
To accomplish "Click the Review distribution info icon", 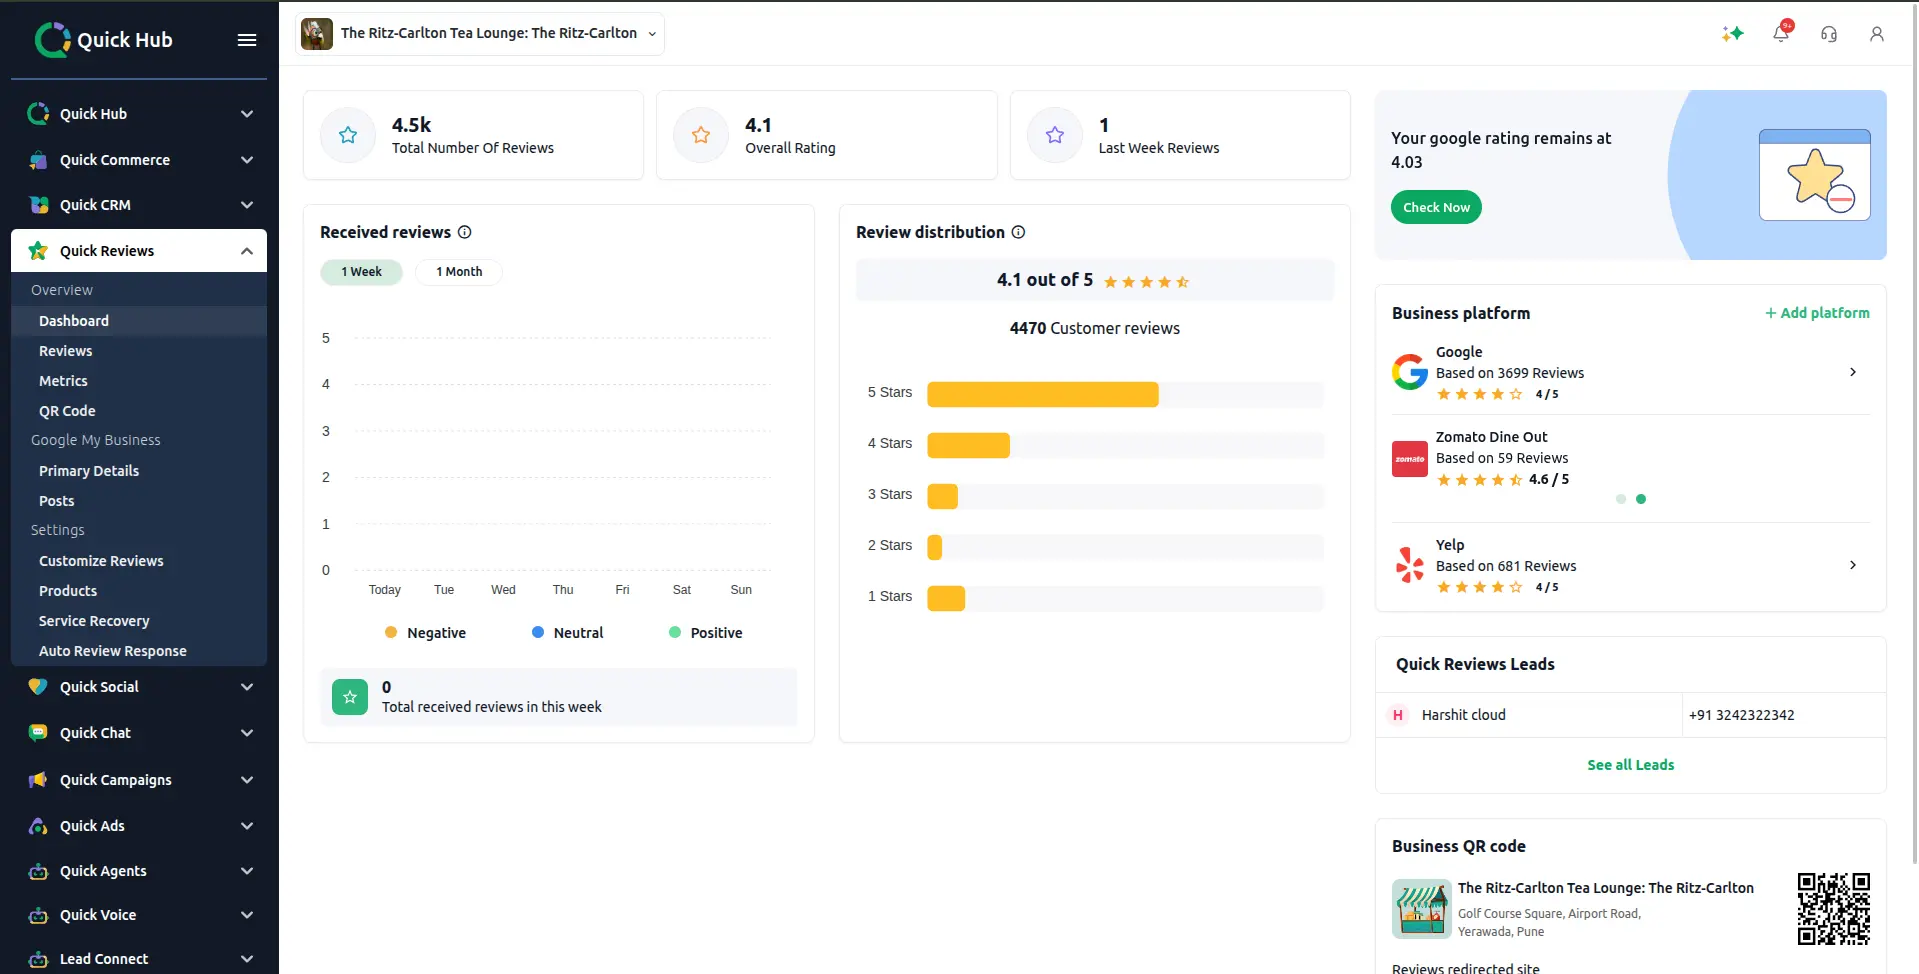I will click(x=1018, y=232).
